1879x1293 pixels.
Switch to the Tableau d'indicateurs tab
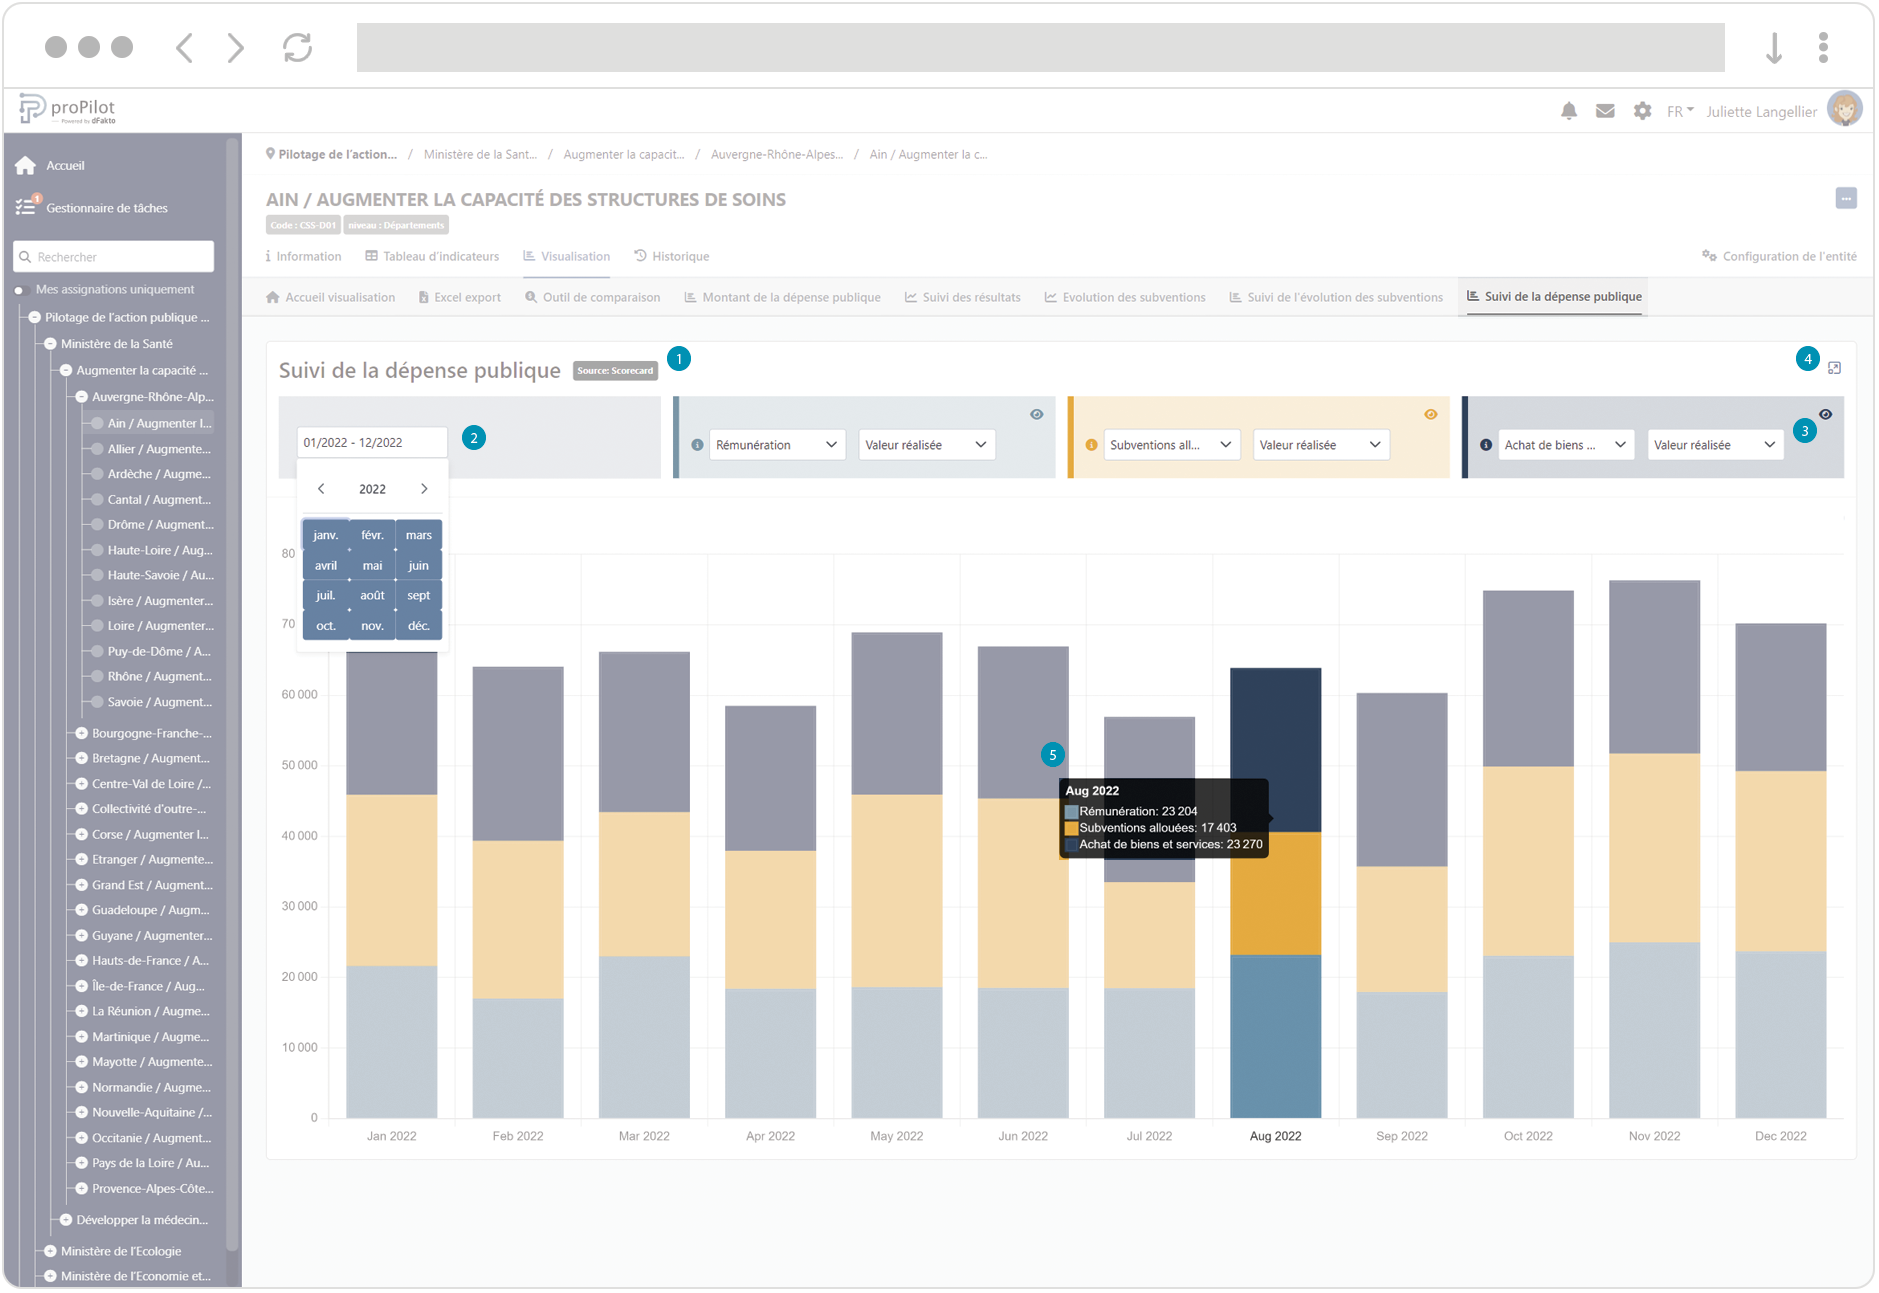(x=432, y=257)
